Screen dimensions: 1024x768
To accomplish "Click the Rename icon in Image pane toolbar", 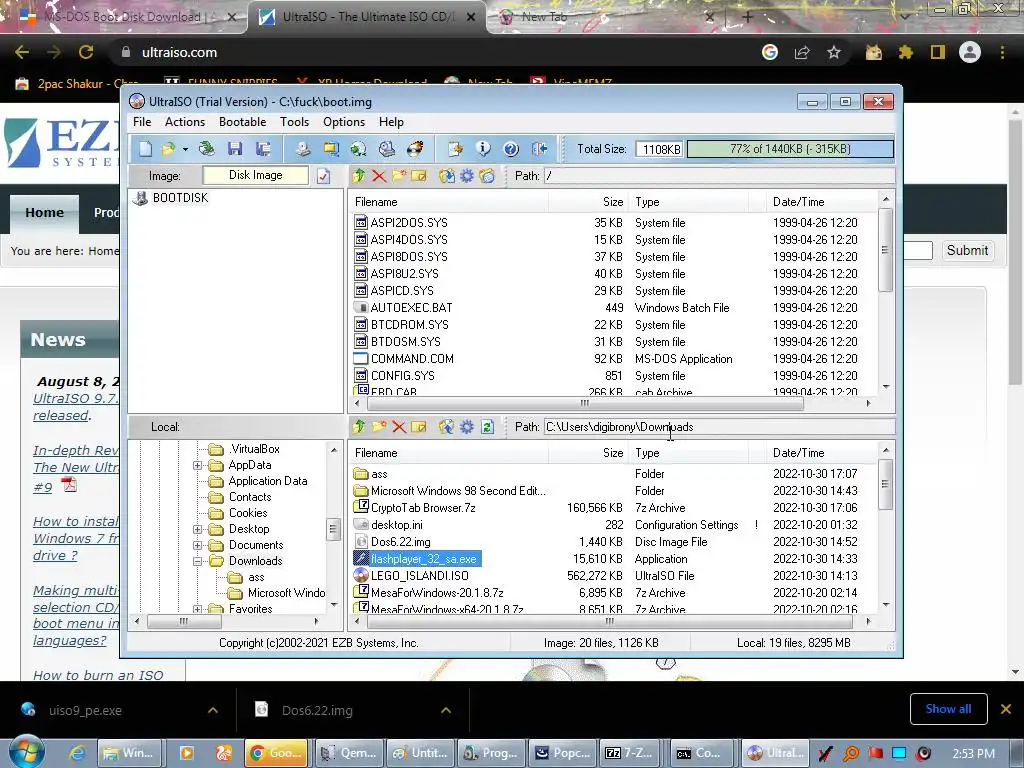I will click(419, 176).
